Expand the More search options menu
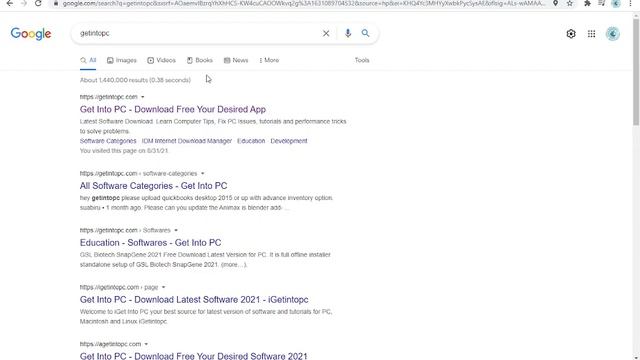The height and width of the screenshot is (360, 640). (269, 60)
